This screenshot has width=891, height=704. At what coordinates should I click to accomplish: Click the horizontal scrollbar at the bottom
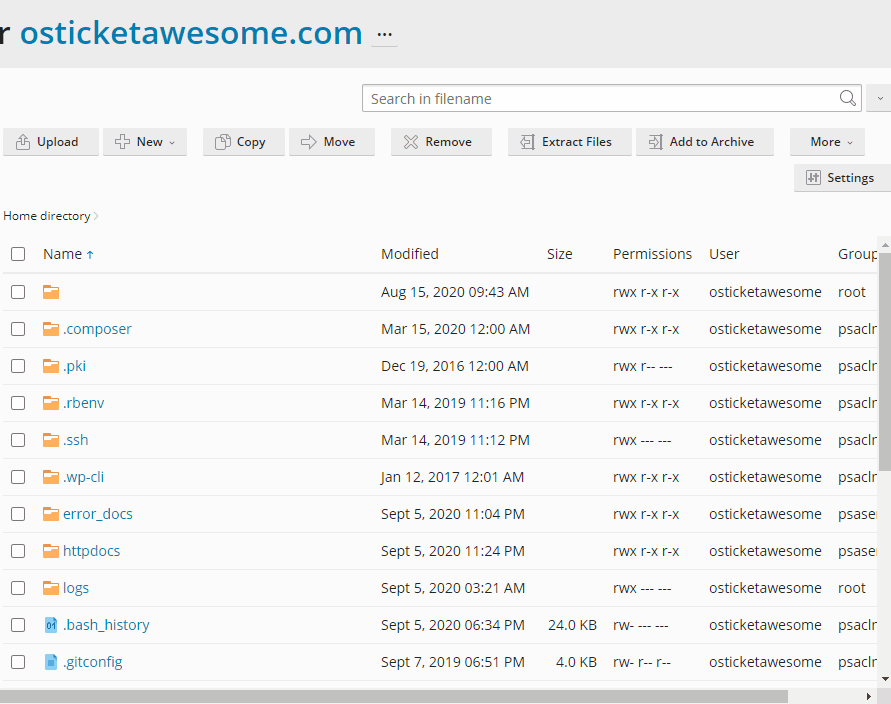[x=393, y=696]
